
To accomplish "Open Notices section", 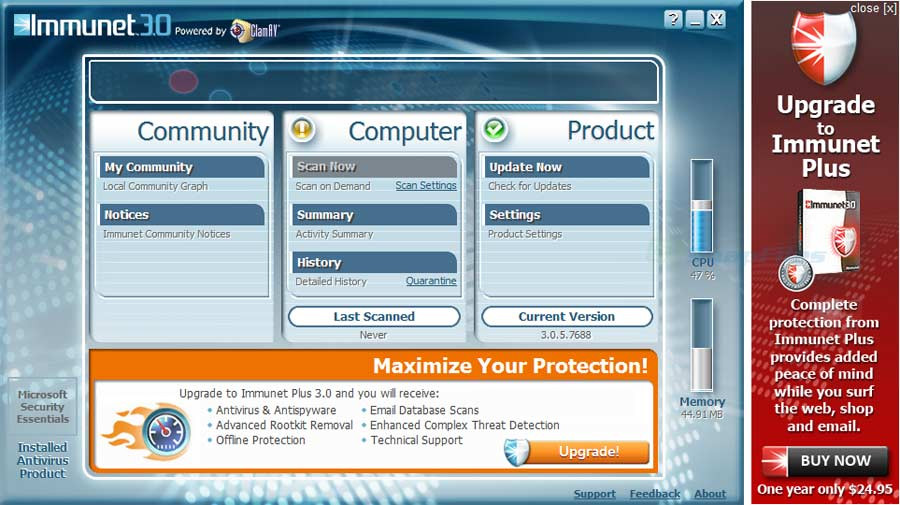I will click(x=182, y=215).
